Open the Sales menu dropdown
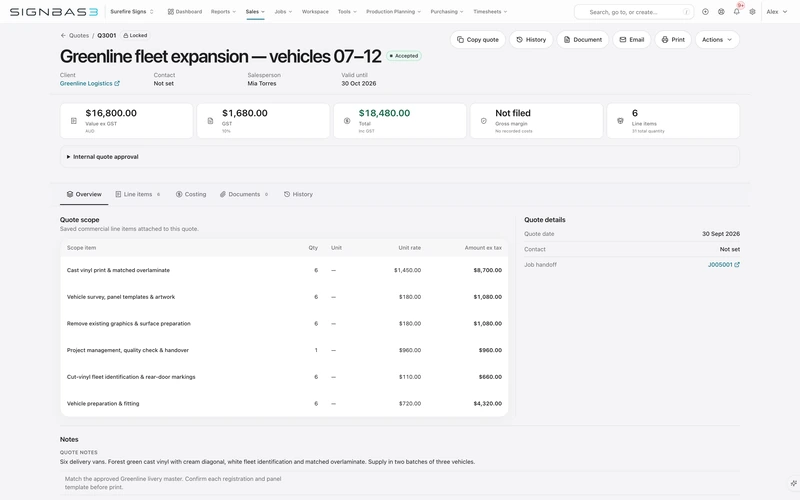 click(x=255, y=12)
